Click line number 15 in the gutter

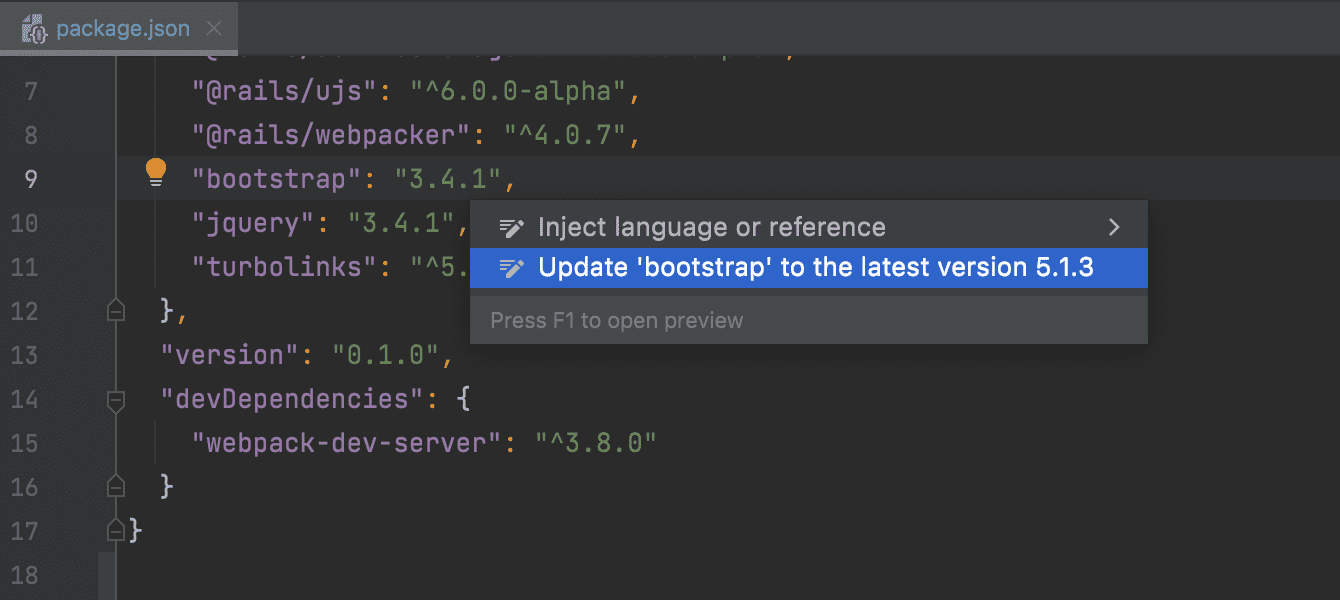tap(23, 443)
